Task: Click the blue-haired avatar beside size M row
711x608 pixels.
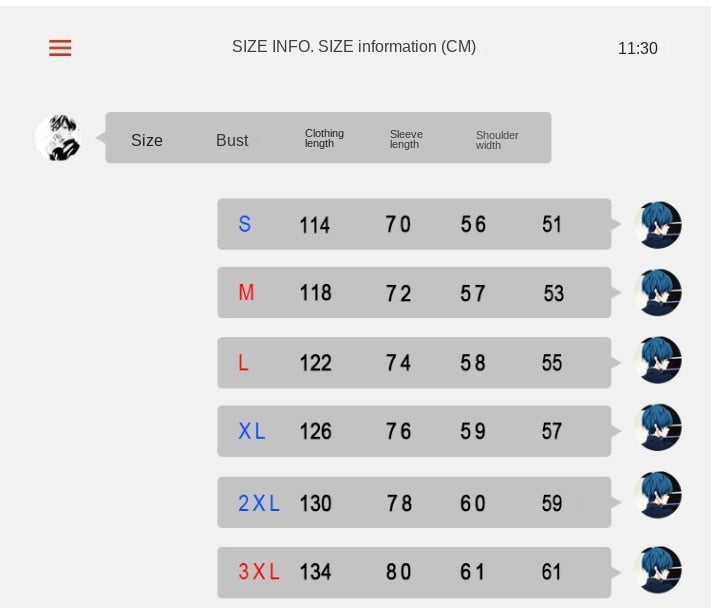Action: pyautogui.click(x=658, y=292)
